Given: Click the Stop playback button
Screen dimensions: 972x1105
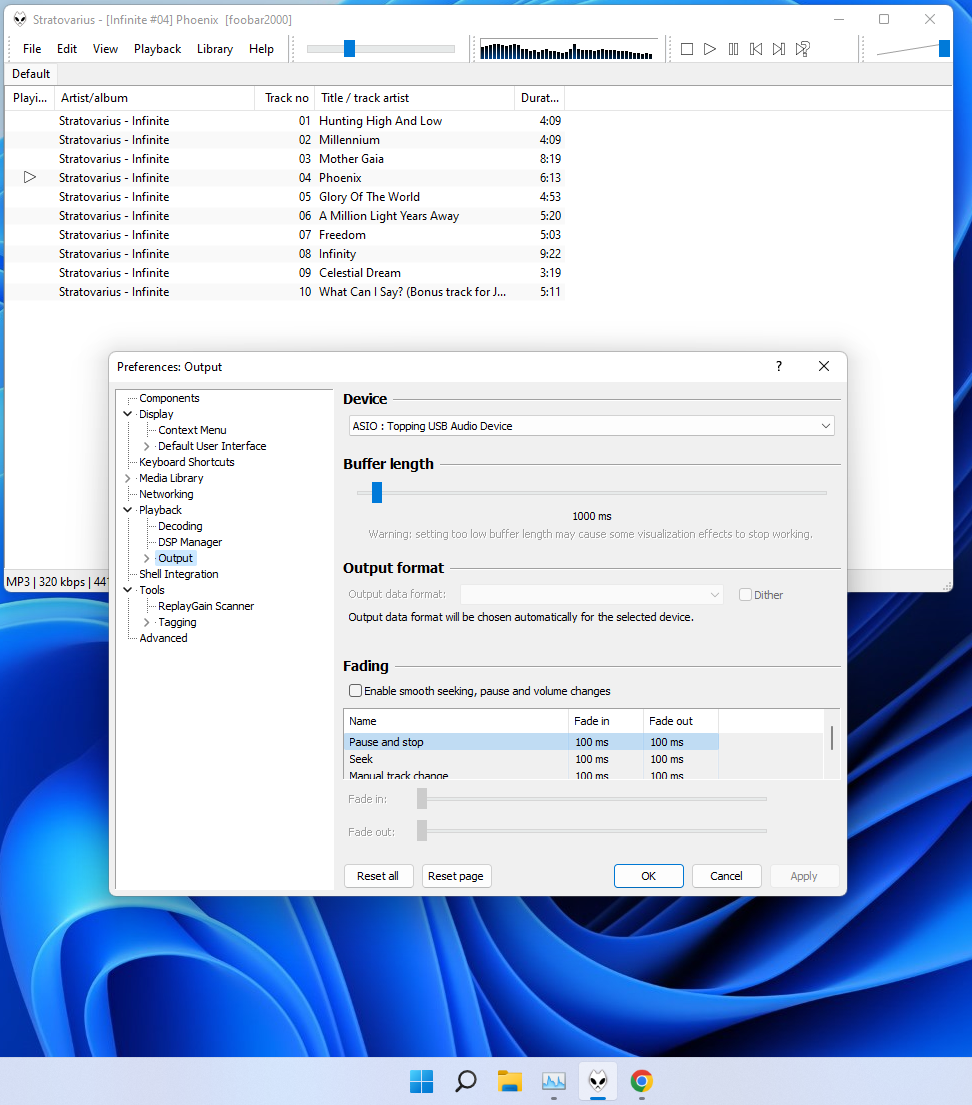Looking at the screenshot, I should [687, 49].
